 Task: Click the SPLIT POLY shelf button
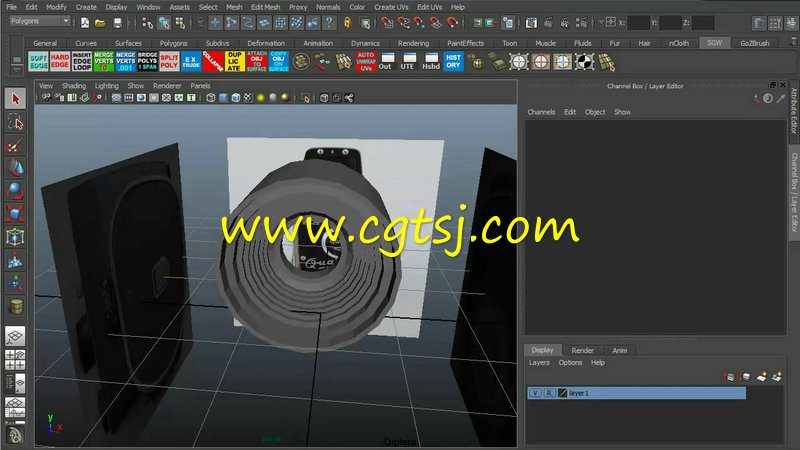(169, 61)
